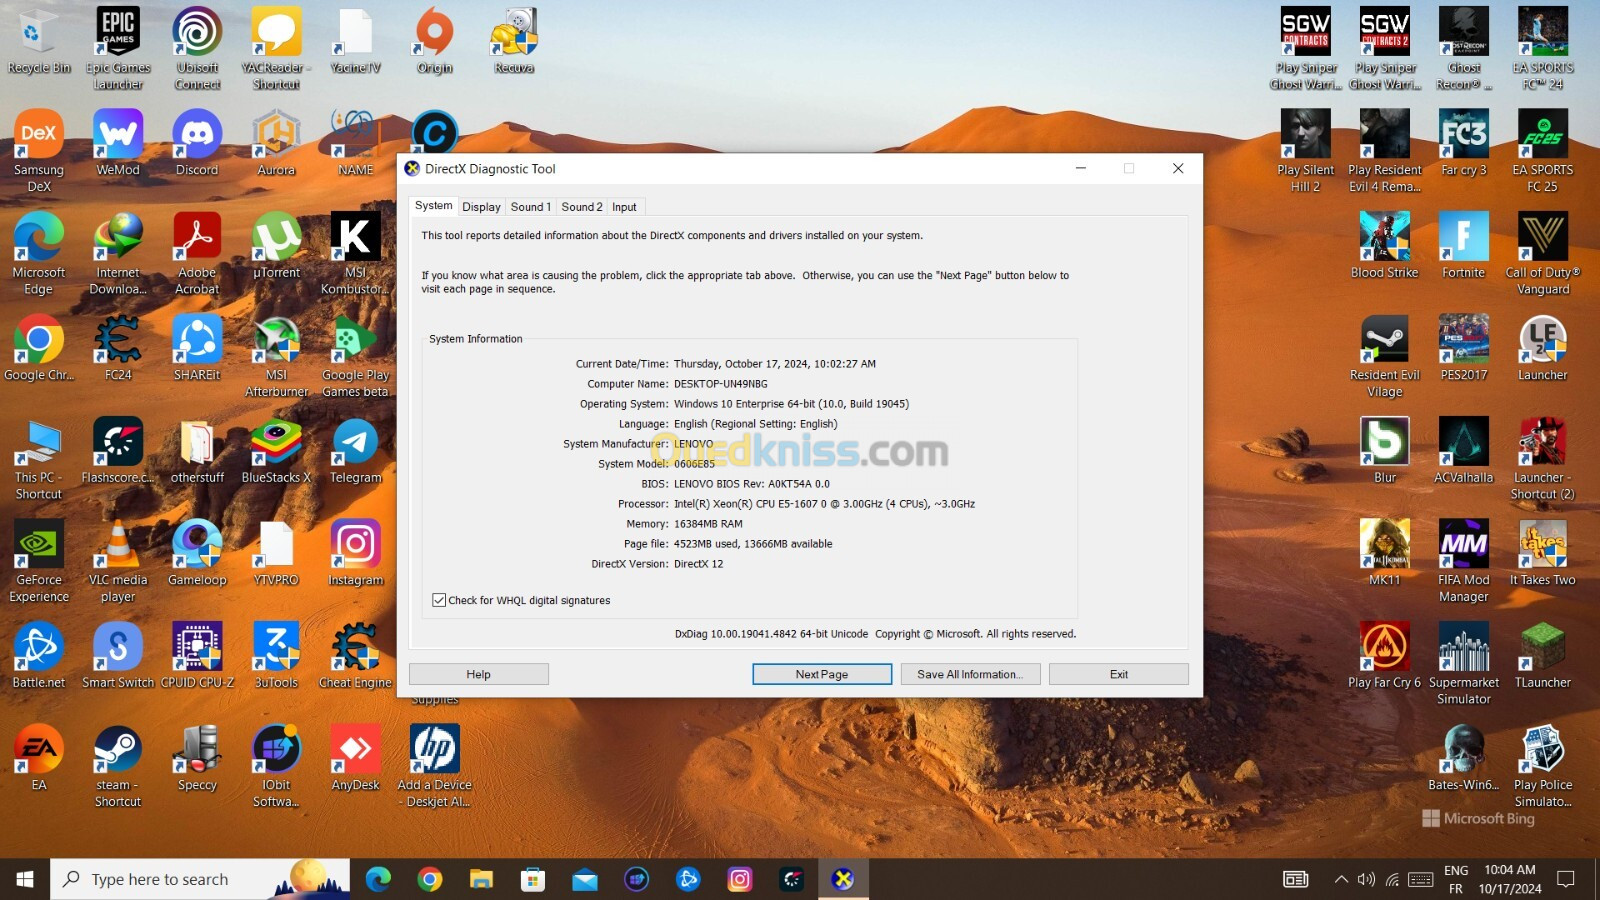This screenshot has height=900, width=1600.
Task: Open the TLauncher desktop icon
Action: pyautogui.click(x=1542, y=655)
